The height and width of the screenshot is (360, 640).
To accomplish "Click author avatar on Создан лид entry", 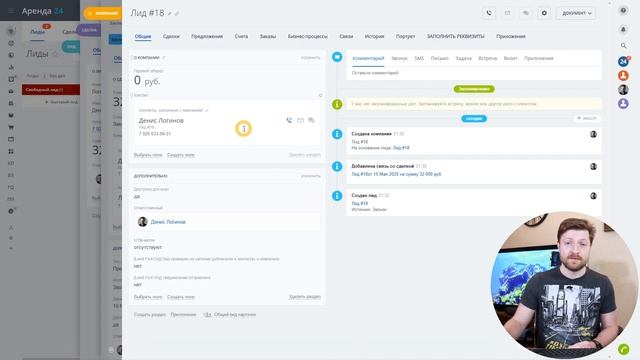I will 593,196.
